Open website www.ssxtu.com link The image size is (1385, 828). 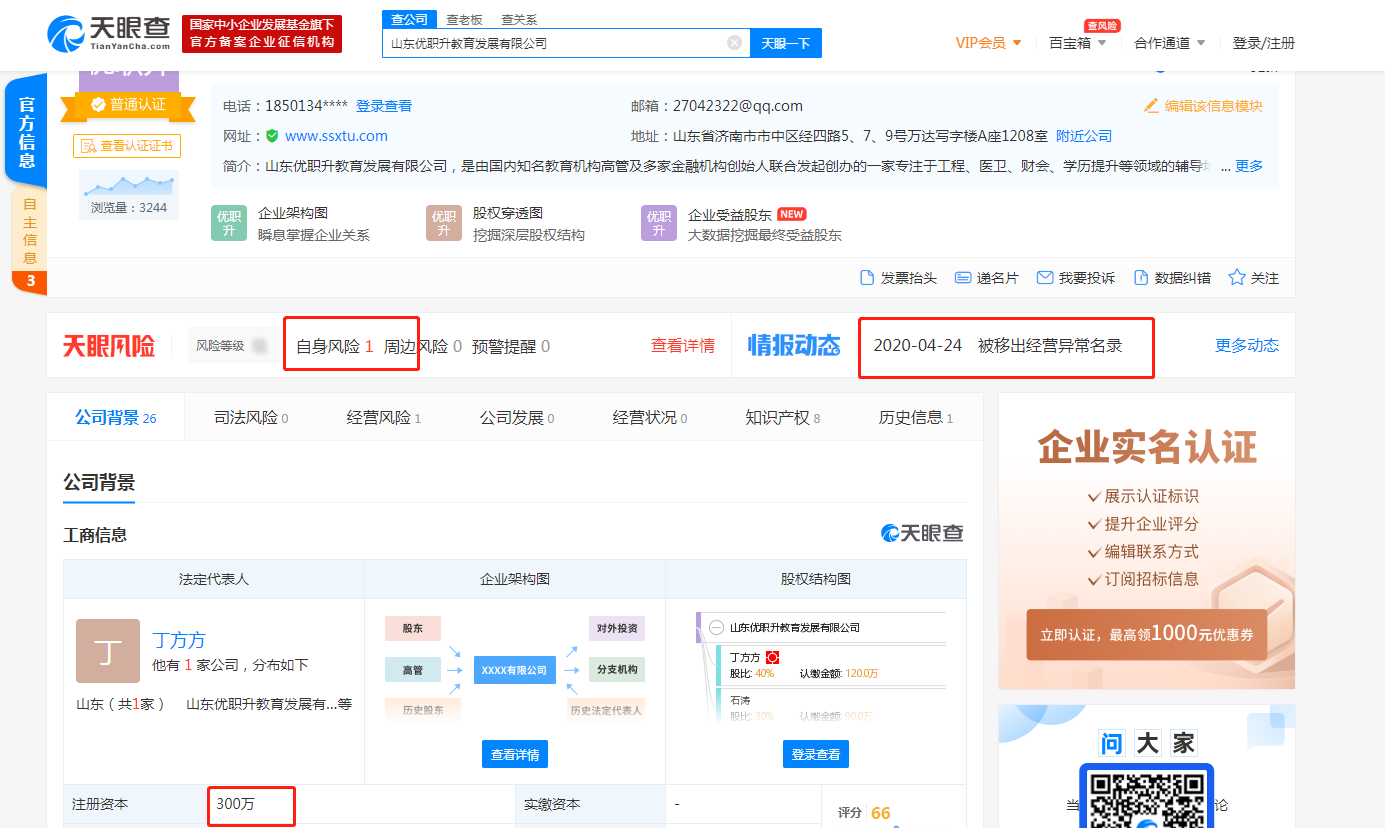336,136
